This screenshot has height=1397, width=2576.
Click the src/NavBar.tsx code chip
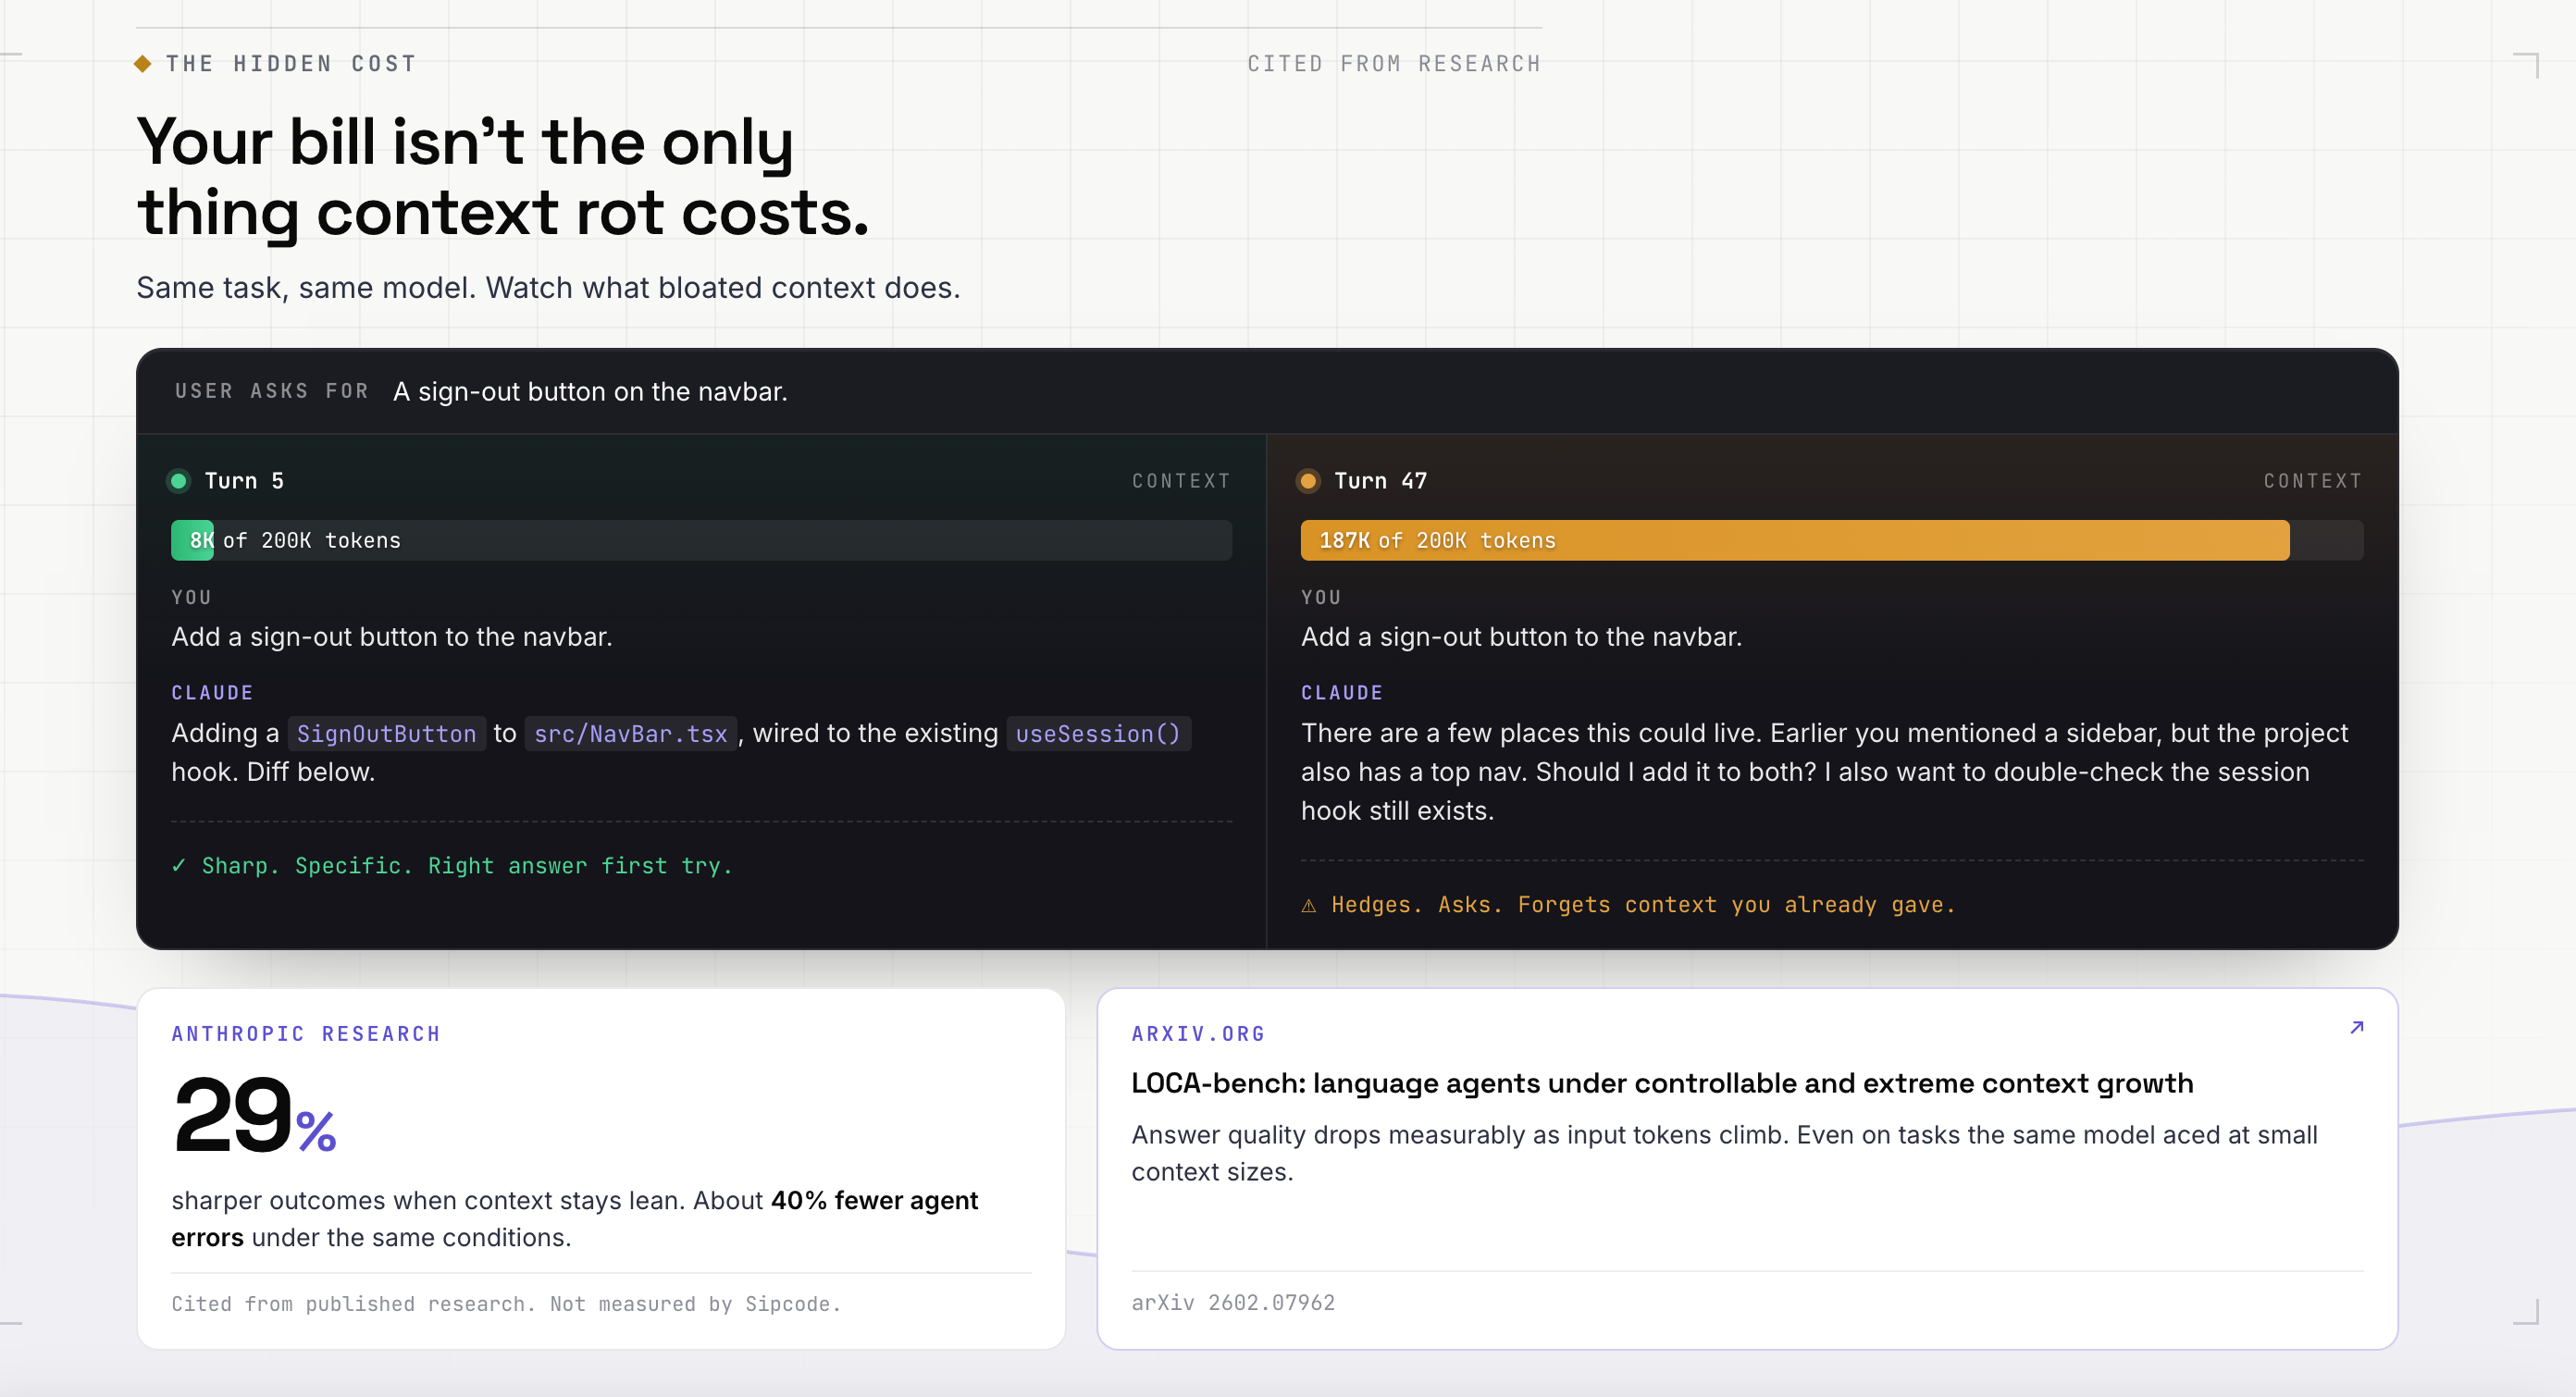click(x=631, y=734)
